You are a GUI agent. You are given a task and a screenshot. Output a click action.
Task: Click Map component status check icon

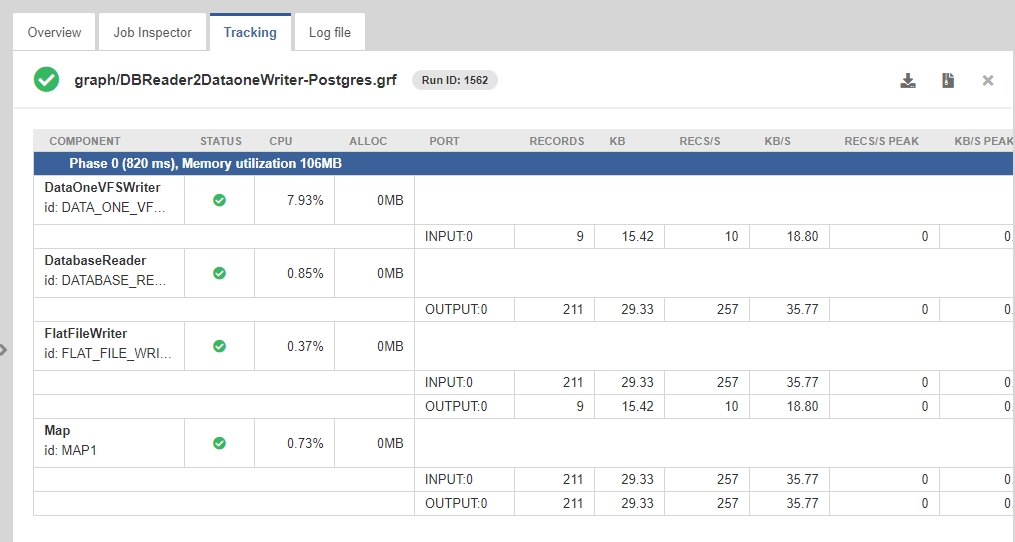point(219,443)
